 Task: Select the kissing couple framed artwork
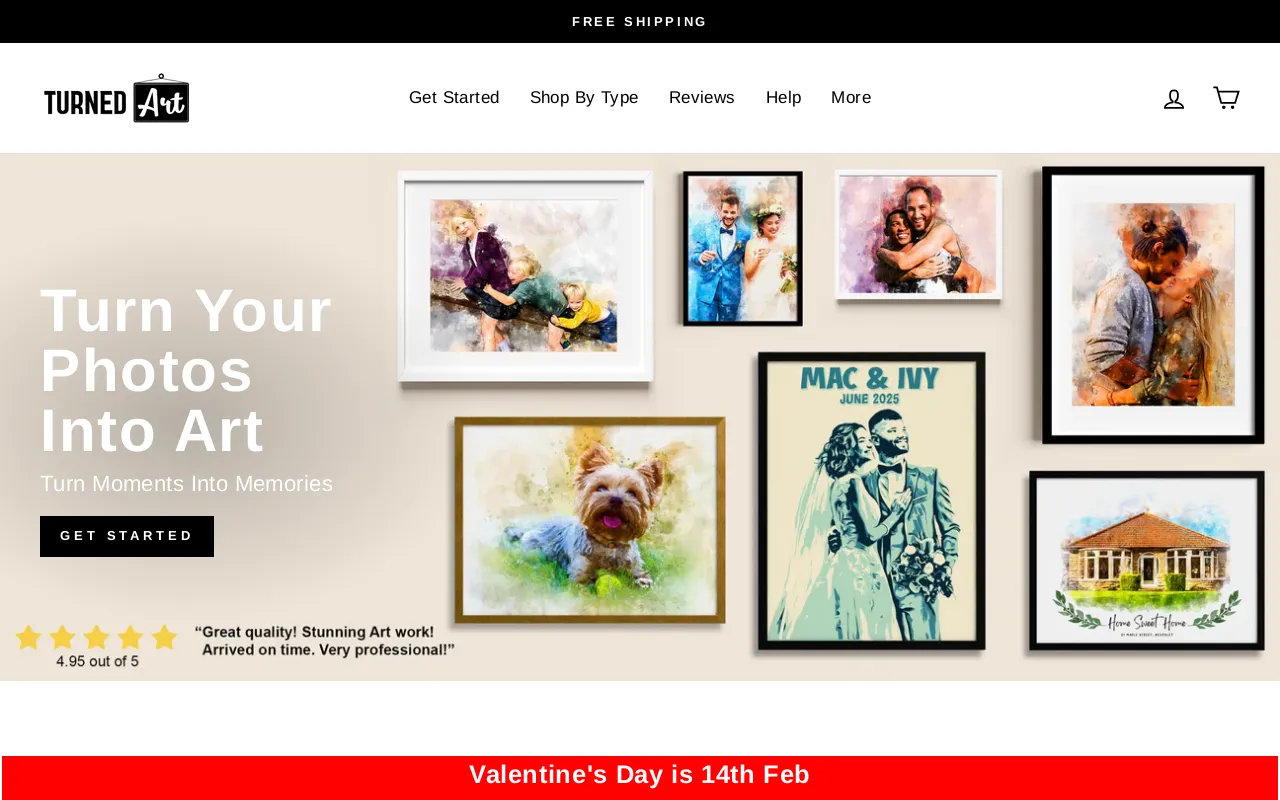coord(1153,305)
